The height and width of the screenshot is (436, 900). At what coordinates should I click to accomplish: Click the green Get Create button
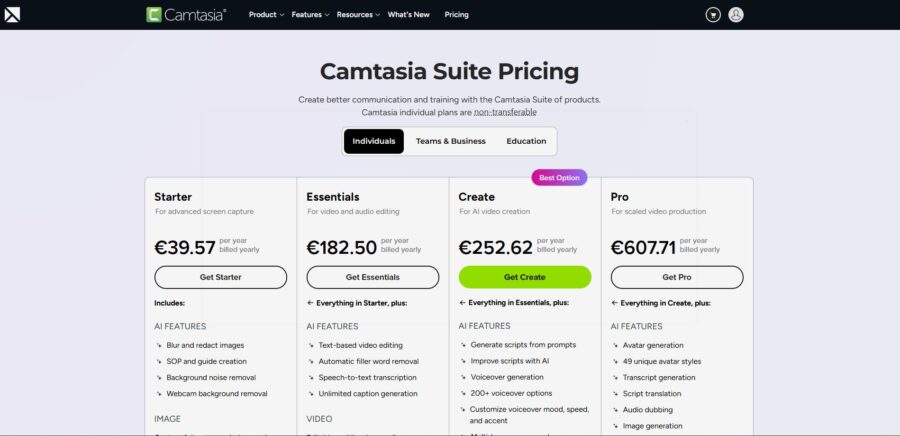(x=525, y=277)
